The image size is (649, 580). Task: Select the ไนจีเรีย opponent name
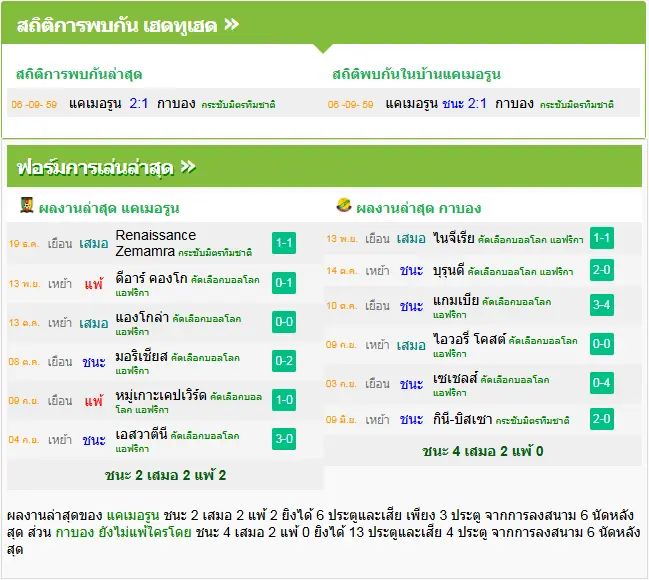click(x=454, y=238)
